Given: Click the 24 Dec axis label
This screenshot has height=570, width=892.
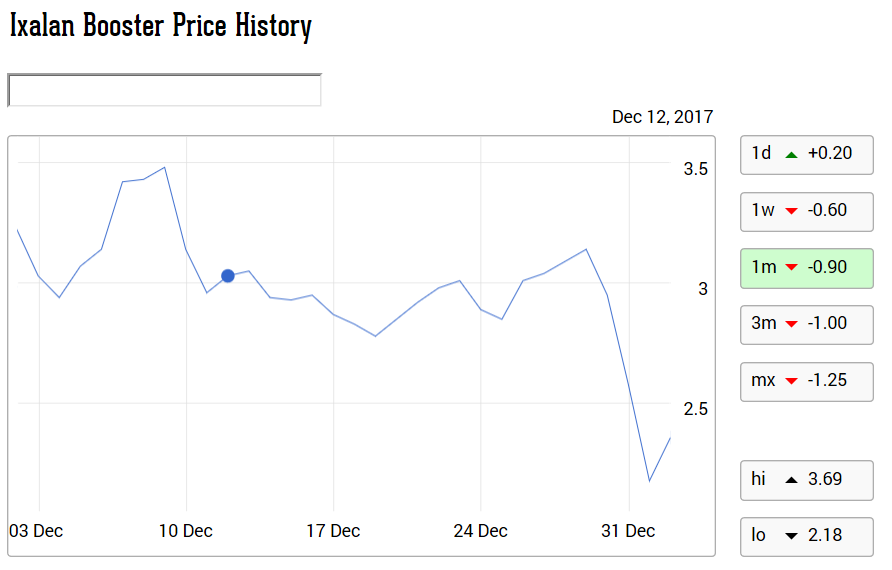Looking at the screenshot, I should tap(480, 531).
